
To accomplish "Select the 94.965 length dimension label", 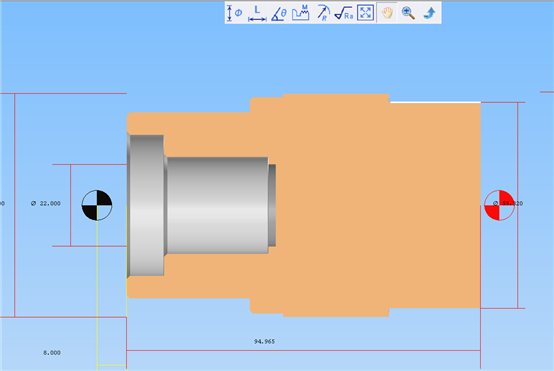I will coord(264,341).
